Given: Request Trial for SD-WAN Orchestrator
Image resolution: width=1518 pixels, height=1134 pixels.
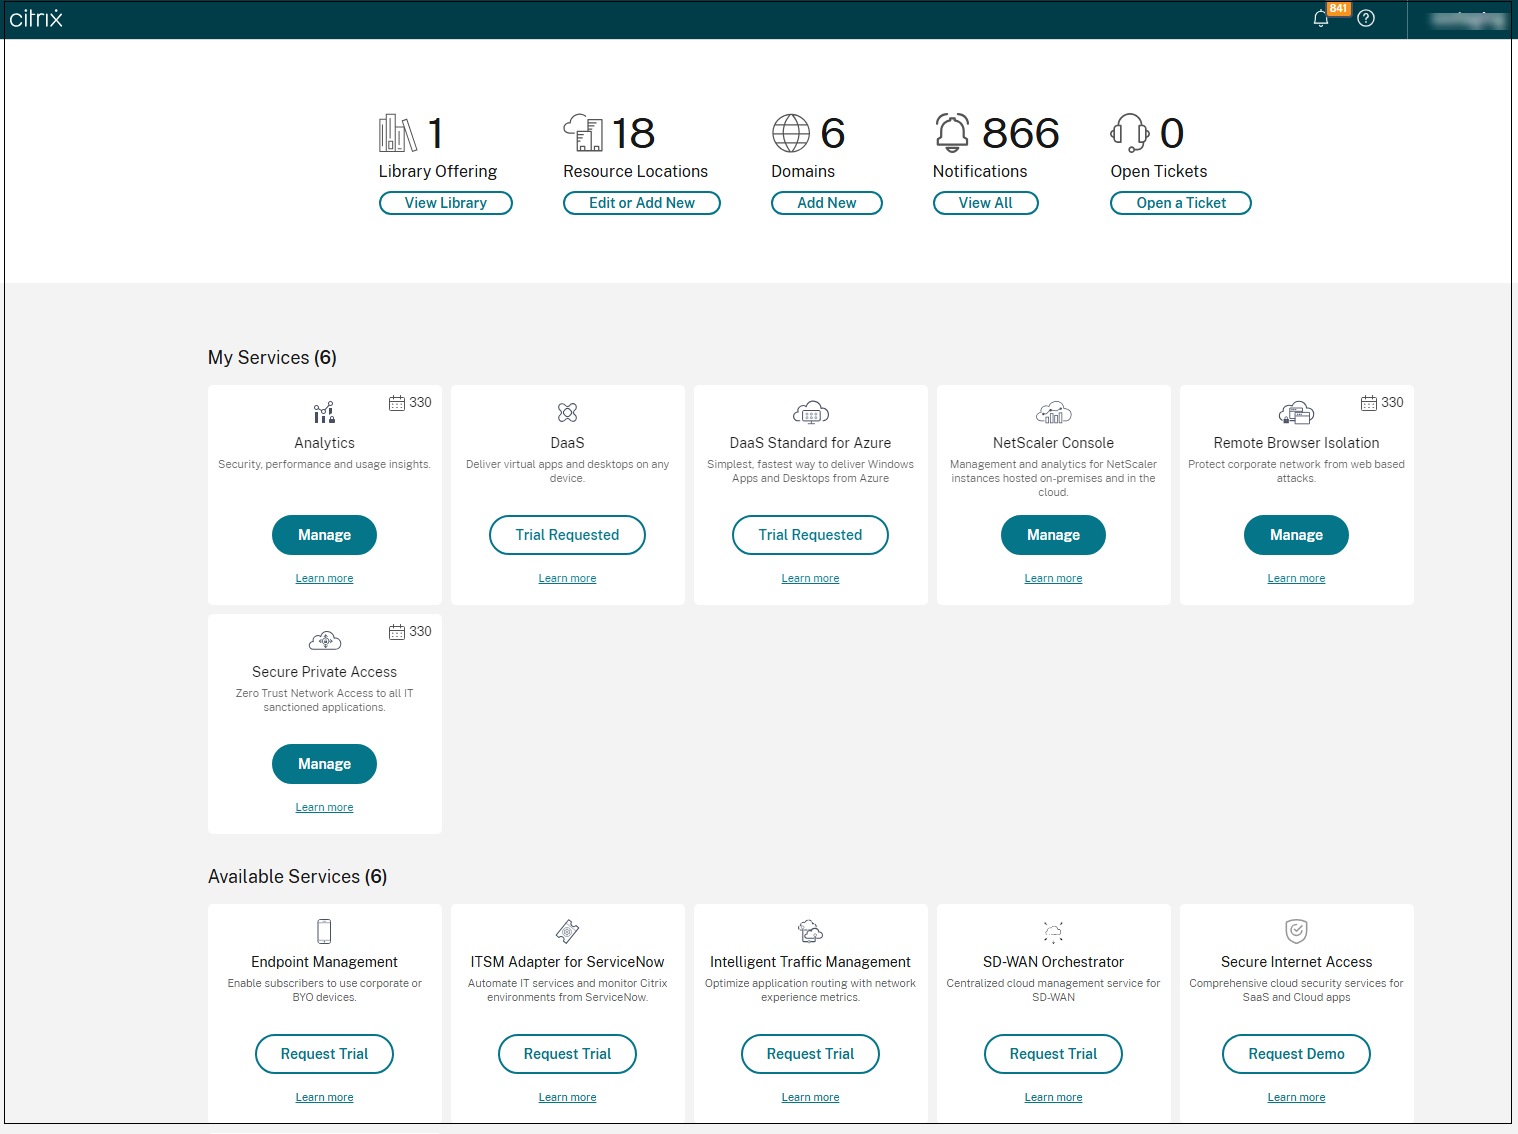Looking at the screenshot, I should [1053, 1054].
